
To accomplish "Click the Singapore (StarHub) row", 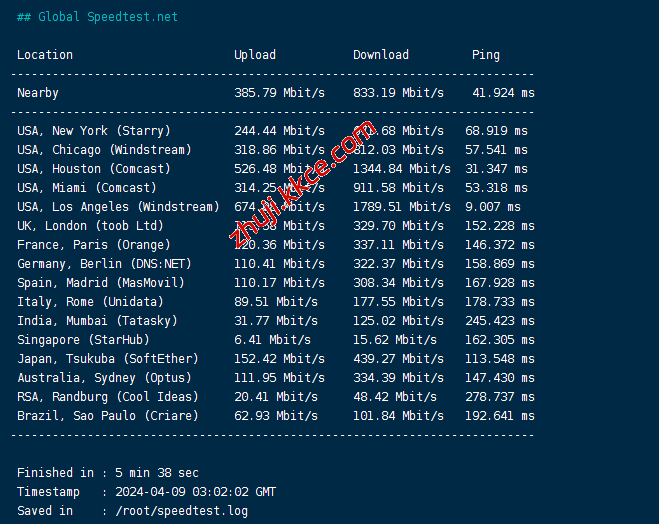I will 83,340.
